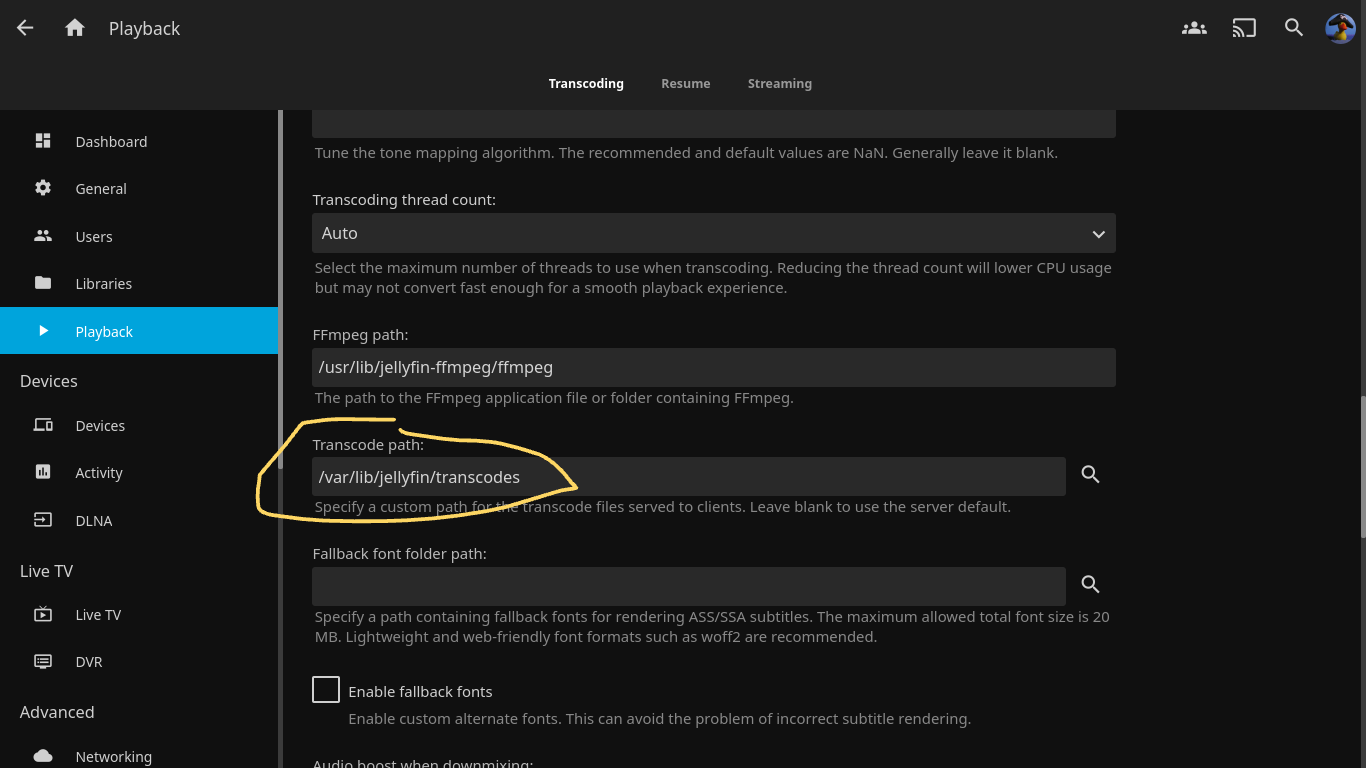Select the Transcoding tab
This screenshot has height=768, width=1366.
click(586, 84)
